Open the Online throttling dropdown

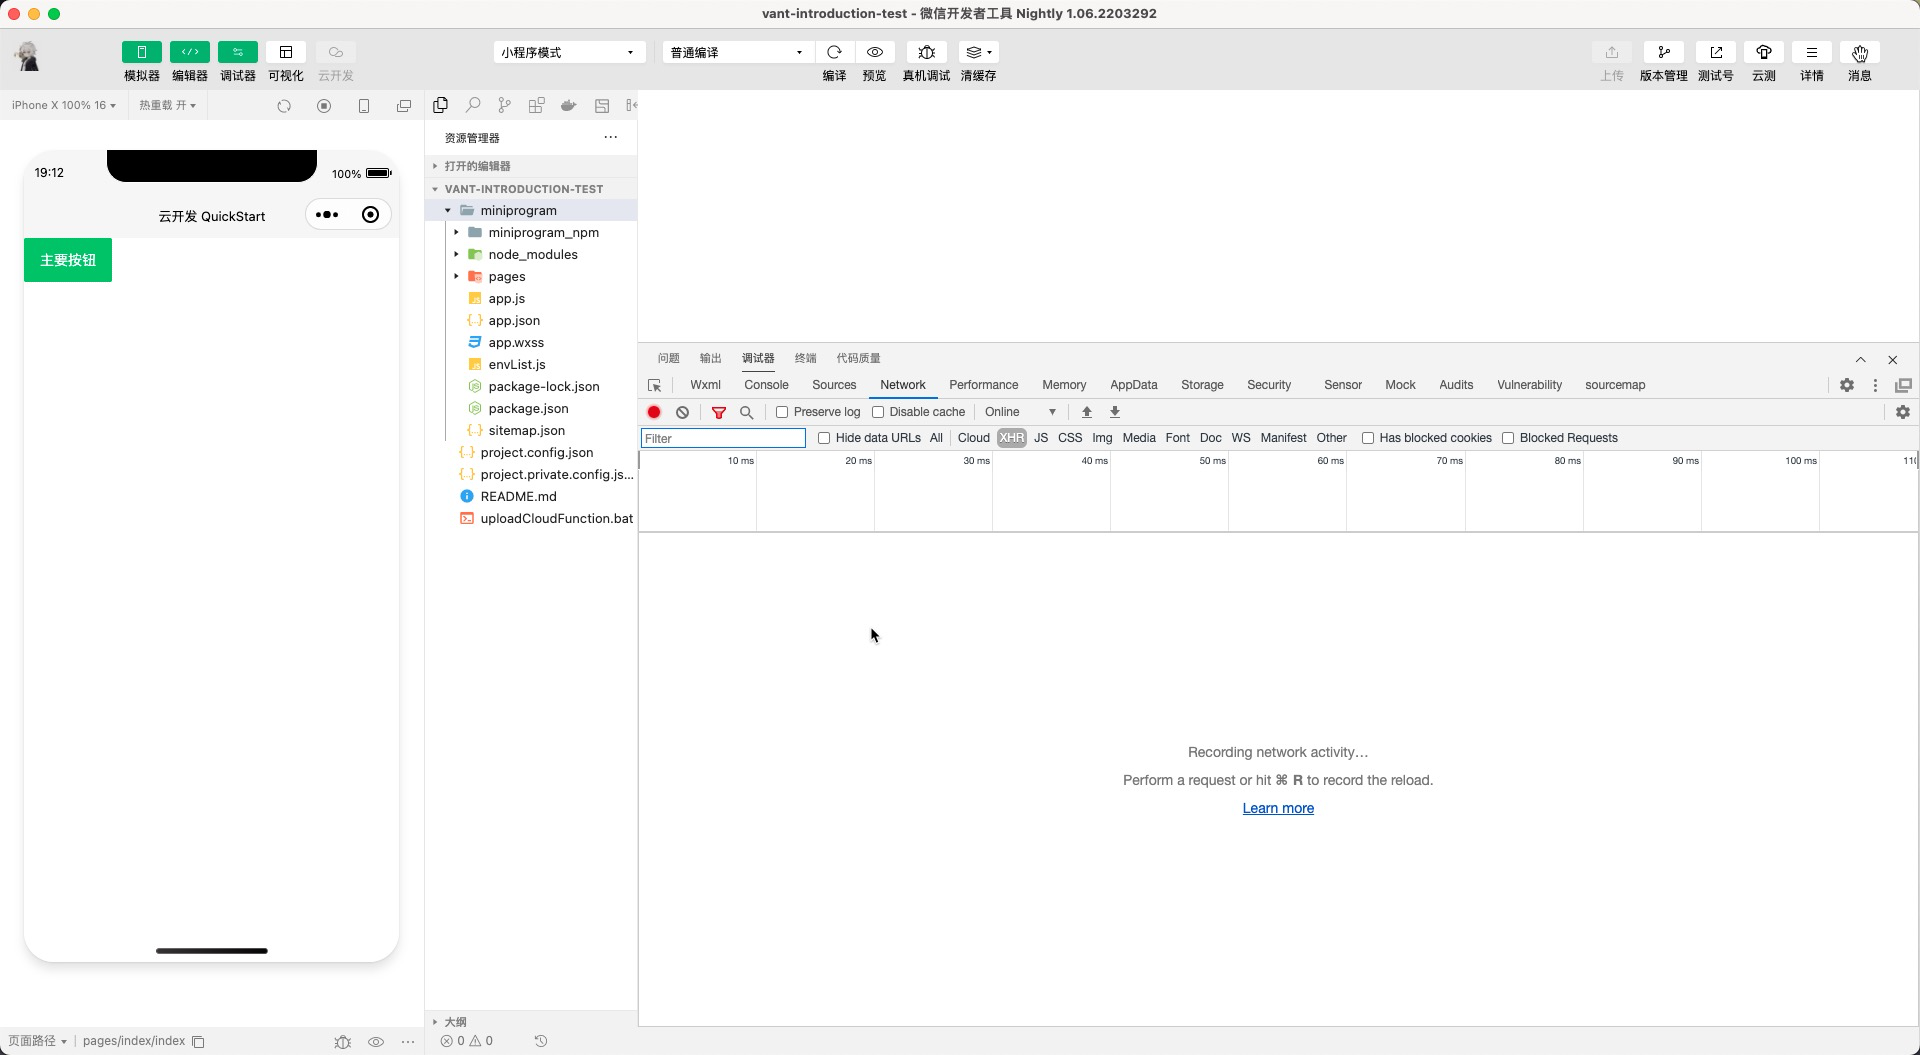click(1020, 412)
